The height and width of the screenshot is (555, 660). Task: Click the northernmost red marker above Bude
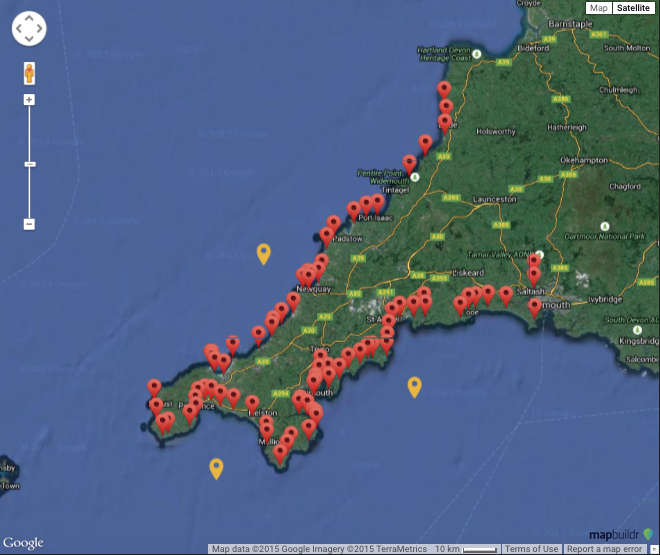pyautogui.click(x=444, y=91)
